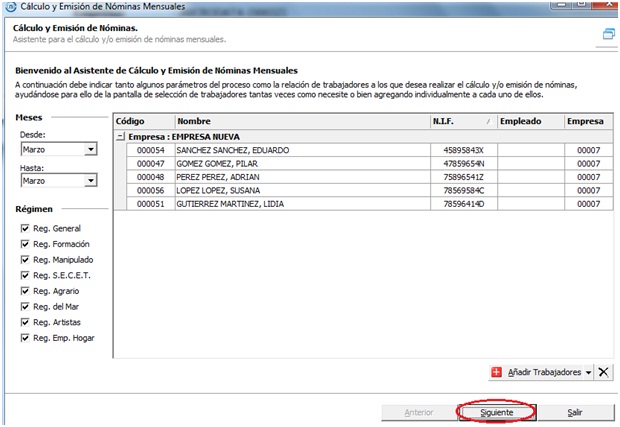This screenshot has height=427, width=620.
Task: Click Empresa cell 00007 in the EDUARDO row
Action: [x=588, y=150]
